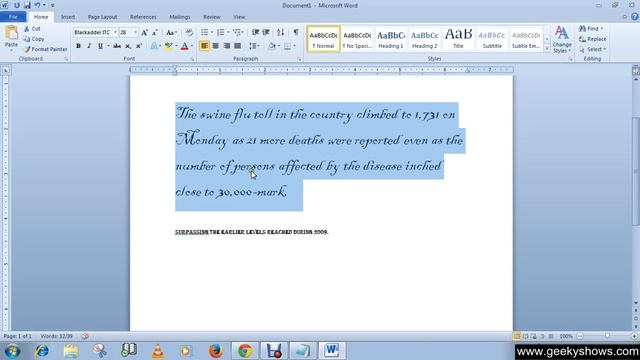Open the Change Case dropdown
This screenshot has height=360, width=640.
pos(171,32)
